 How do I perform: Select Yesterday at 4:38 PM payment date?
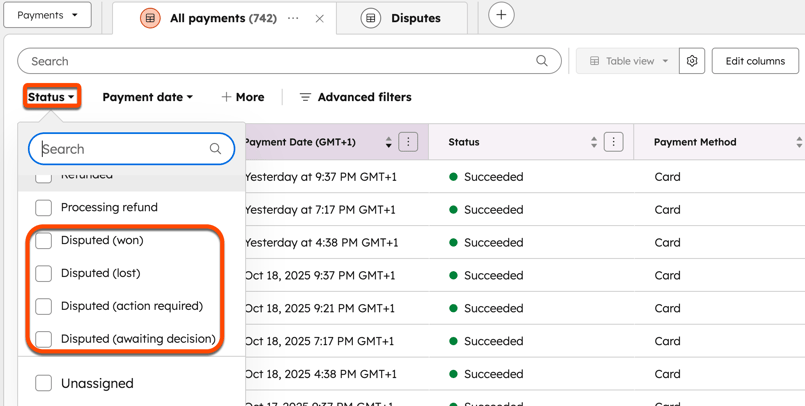pyautogui.click(x=321, y=243)
